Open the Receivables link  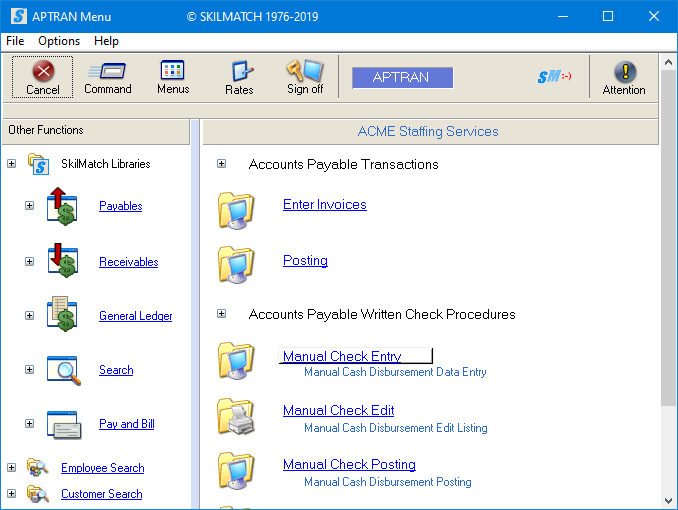pos(128,262)
